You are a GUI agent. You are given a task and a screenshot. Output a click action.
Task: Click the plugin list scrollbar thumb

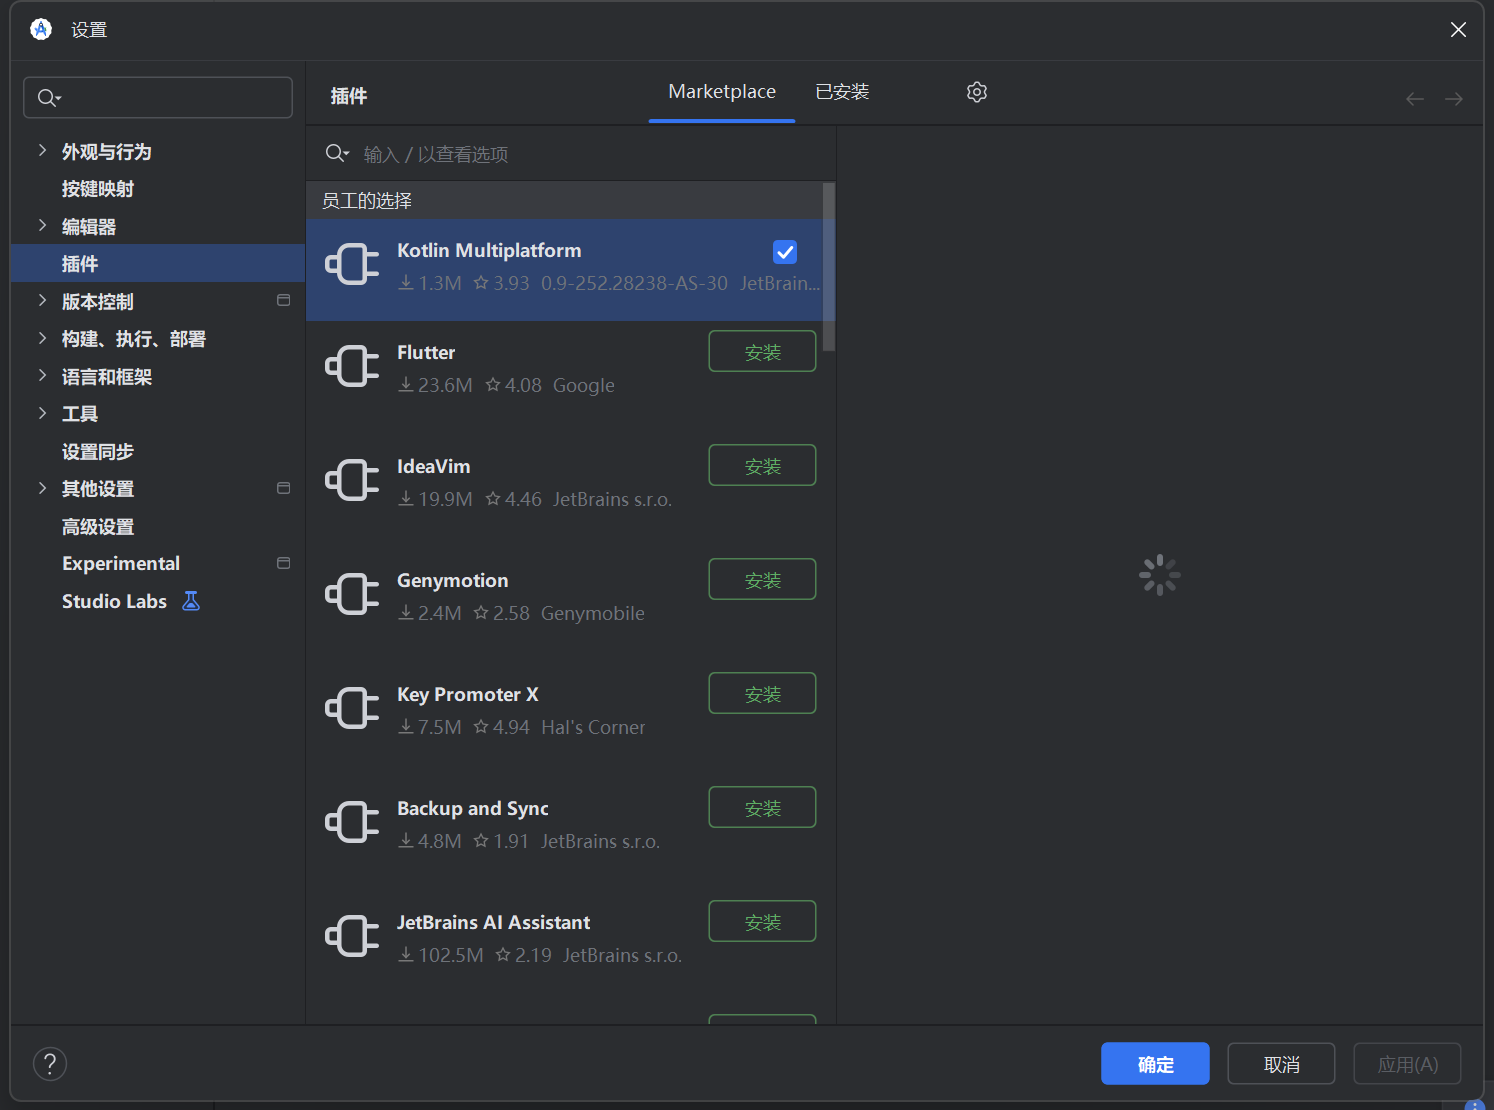pos(829,267)
